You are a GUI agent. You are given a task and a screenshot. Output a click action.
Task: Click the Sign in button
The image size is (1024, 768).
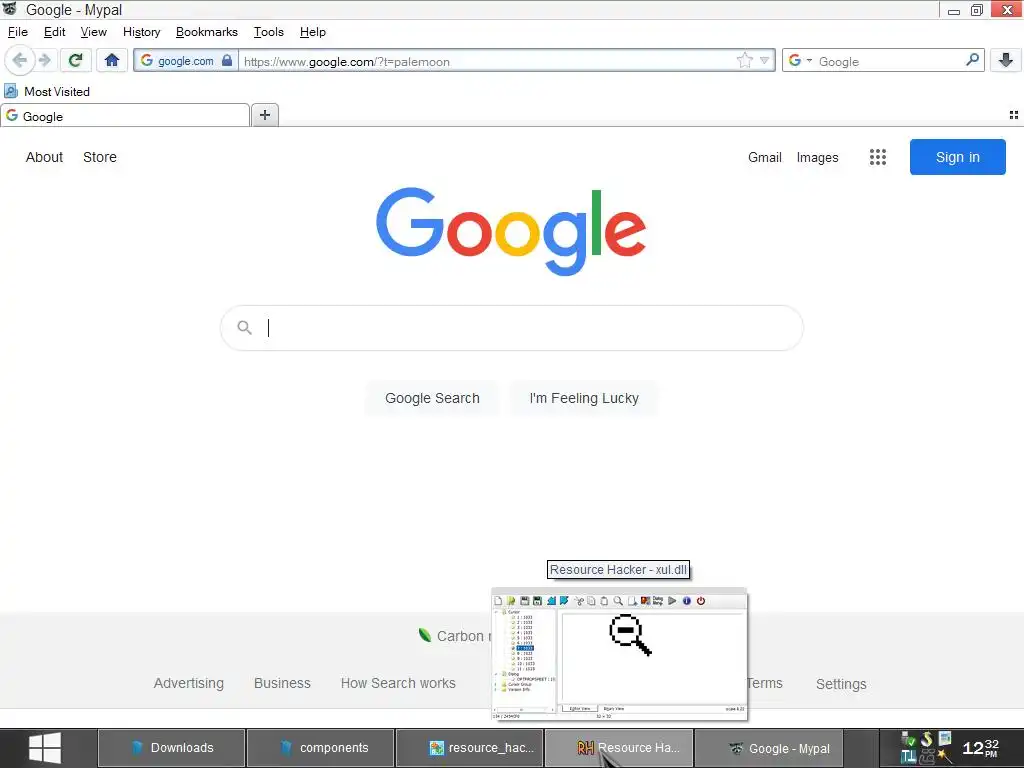pyautogui.click(x=957, y=157)
